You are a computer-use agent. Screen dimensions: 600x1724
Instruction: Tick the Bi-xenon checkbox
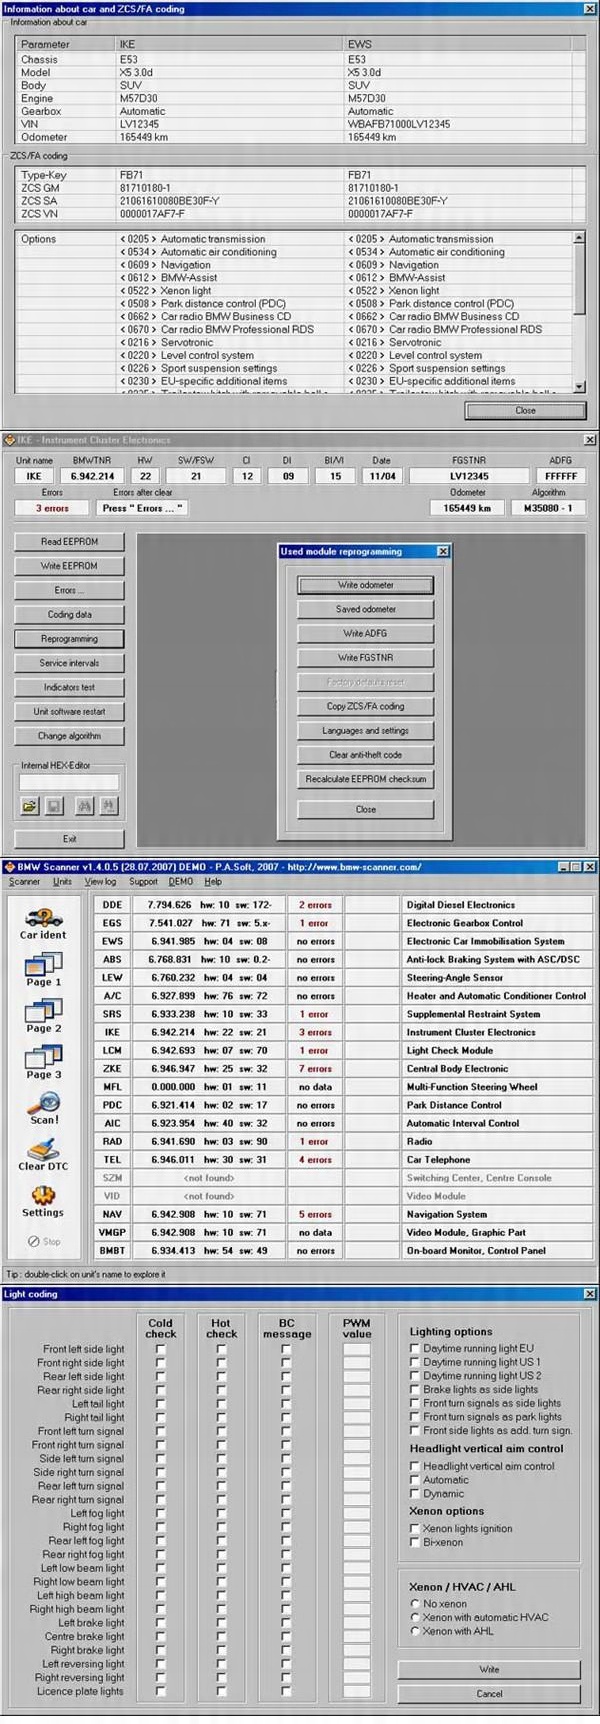[x=415, y=1542]
